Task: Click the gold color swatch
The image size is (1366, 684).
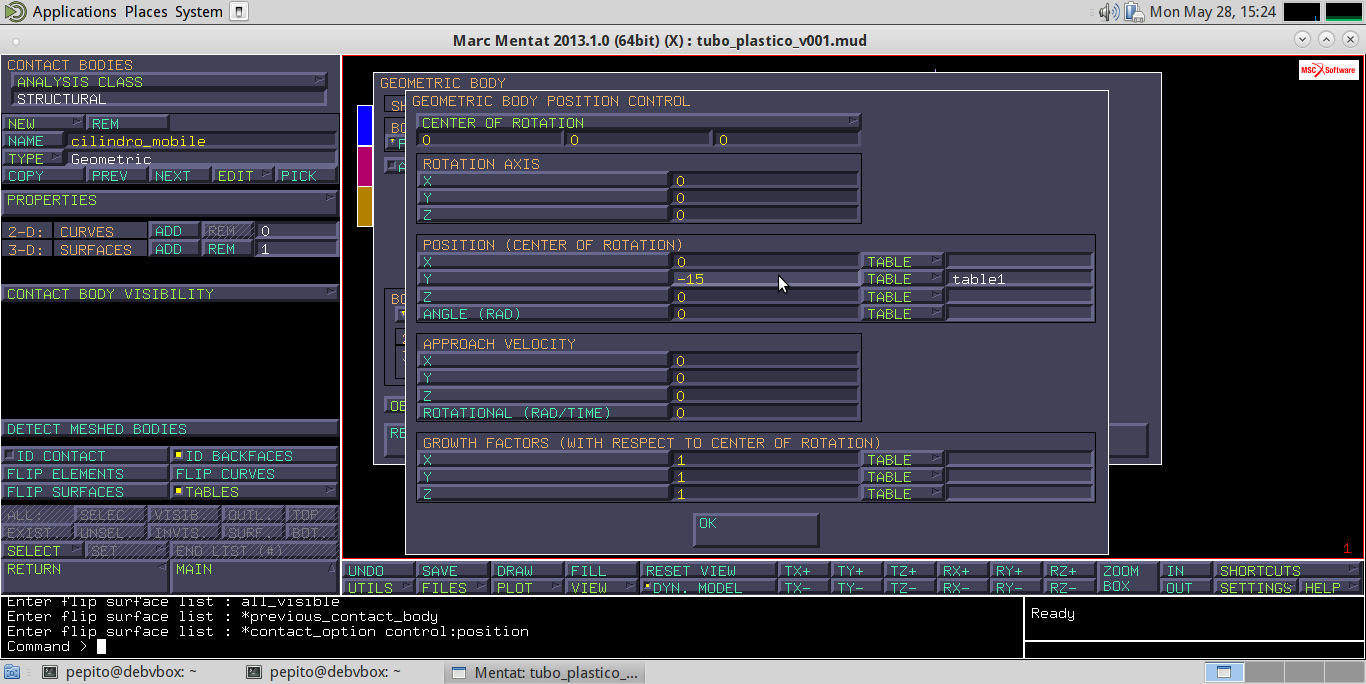Action: click(x=365, y=207)
